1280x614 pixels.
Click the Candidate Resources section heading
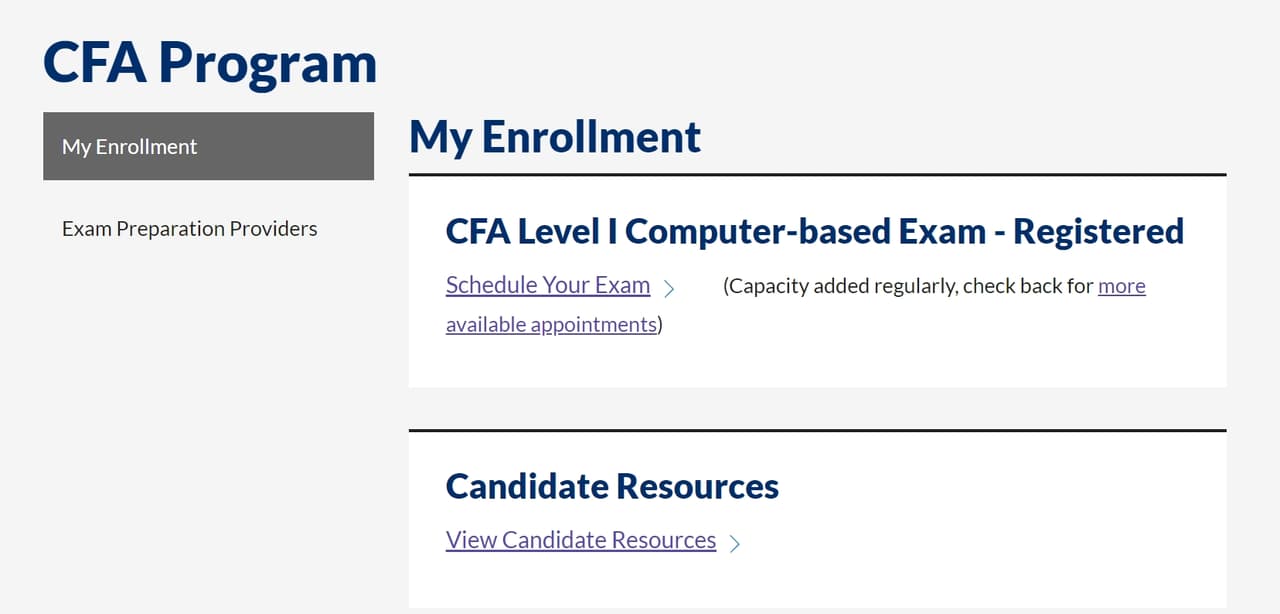[612, 486]
